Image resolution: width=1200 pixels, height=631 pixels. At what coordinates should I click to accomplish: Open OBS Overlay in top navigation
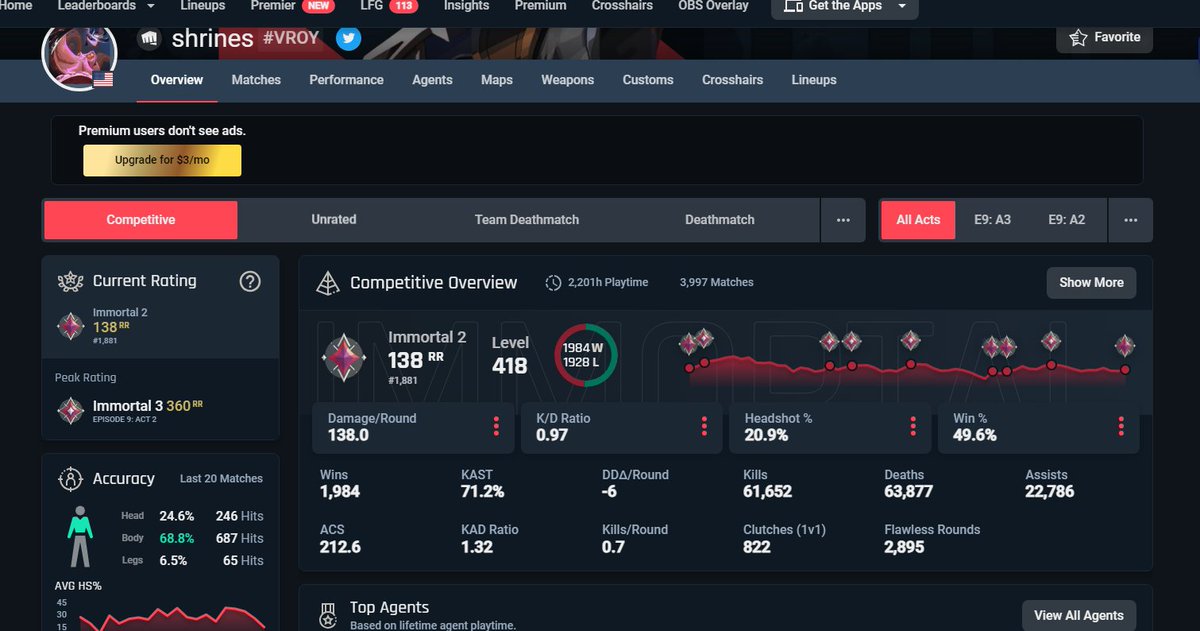pos(713,6)
